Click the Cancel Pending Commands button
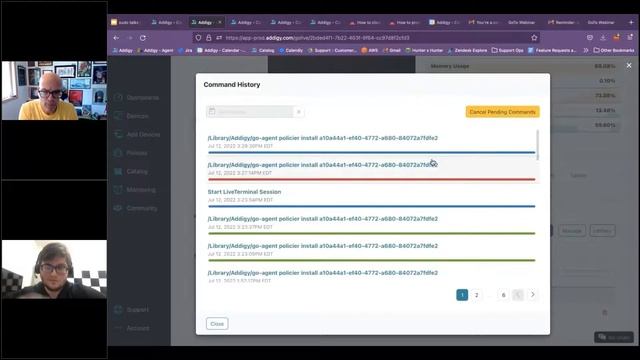The image size is (640, 360). click(x=502, y=112)
